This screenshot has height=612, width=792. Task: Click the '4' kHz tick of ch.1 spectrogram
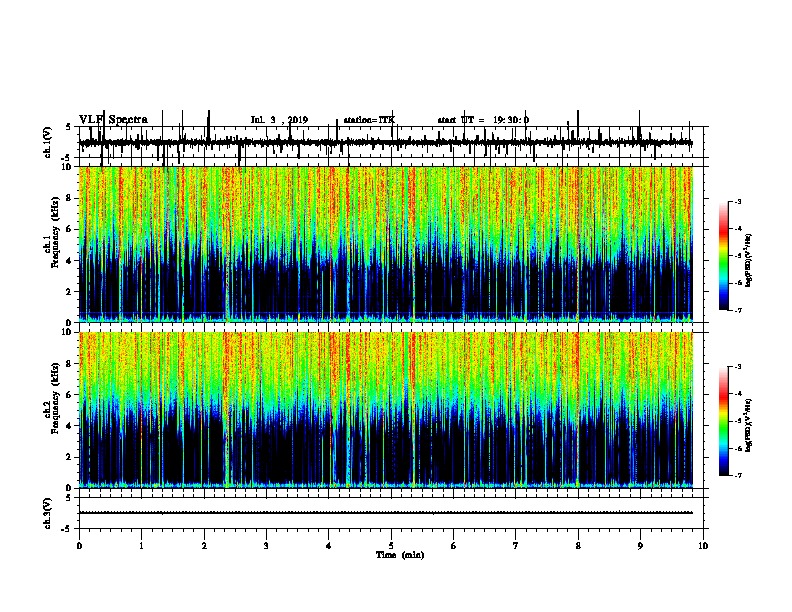tap(69, 261)
